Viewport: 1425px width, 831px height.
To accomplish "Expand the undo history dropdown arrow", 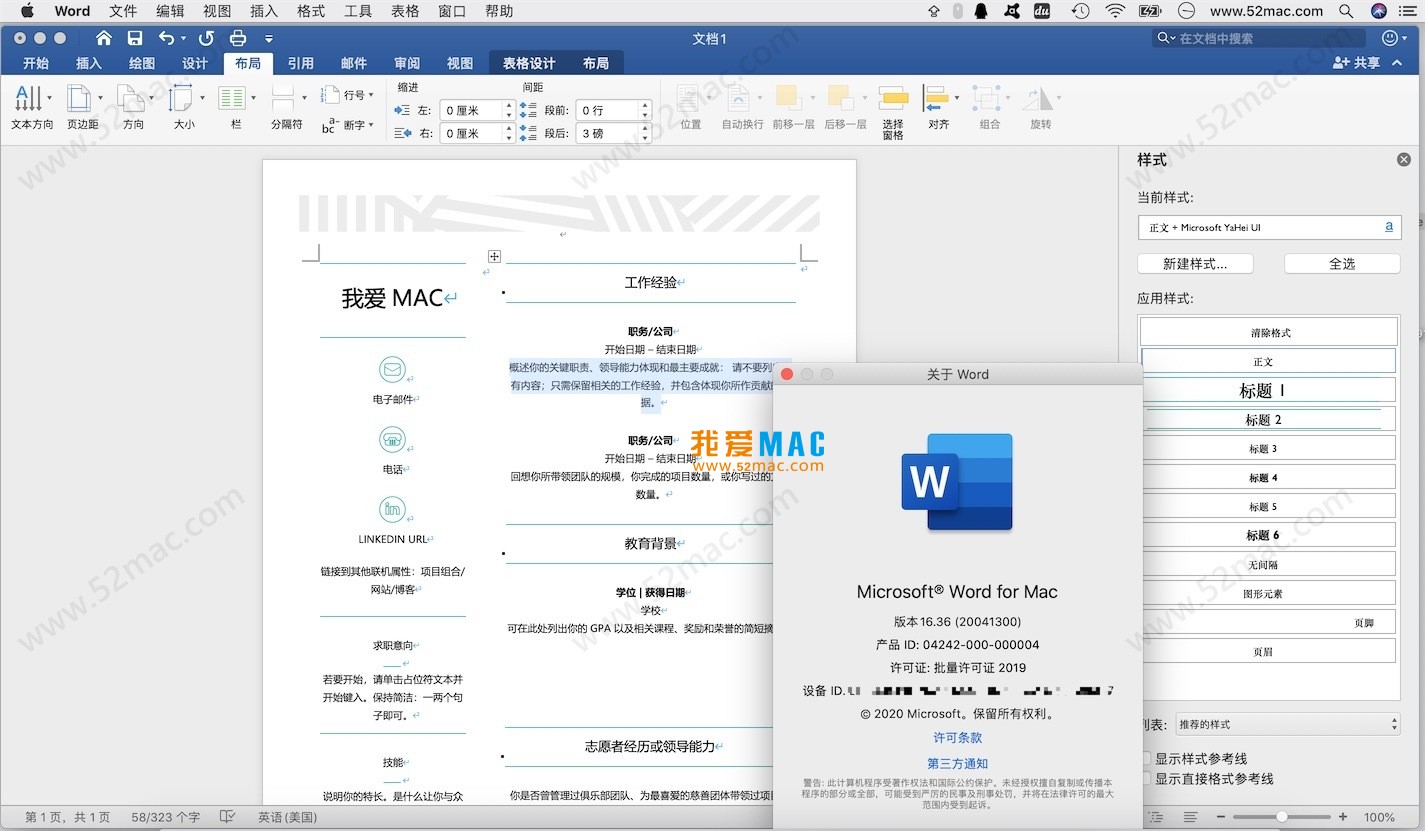I will click(184, 38).
